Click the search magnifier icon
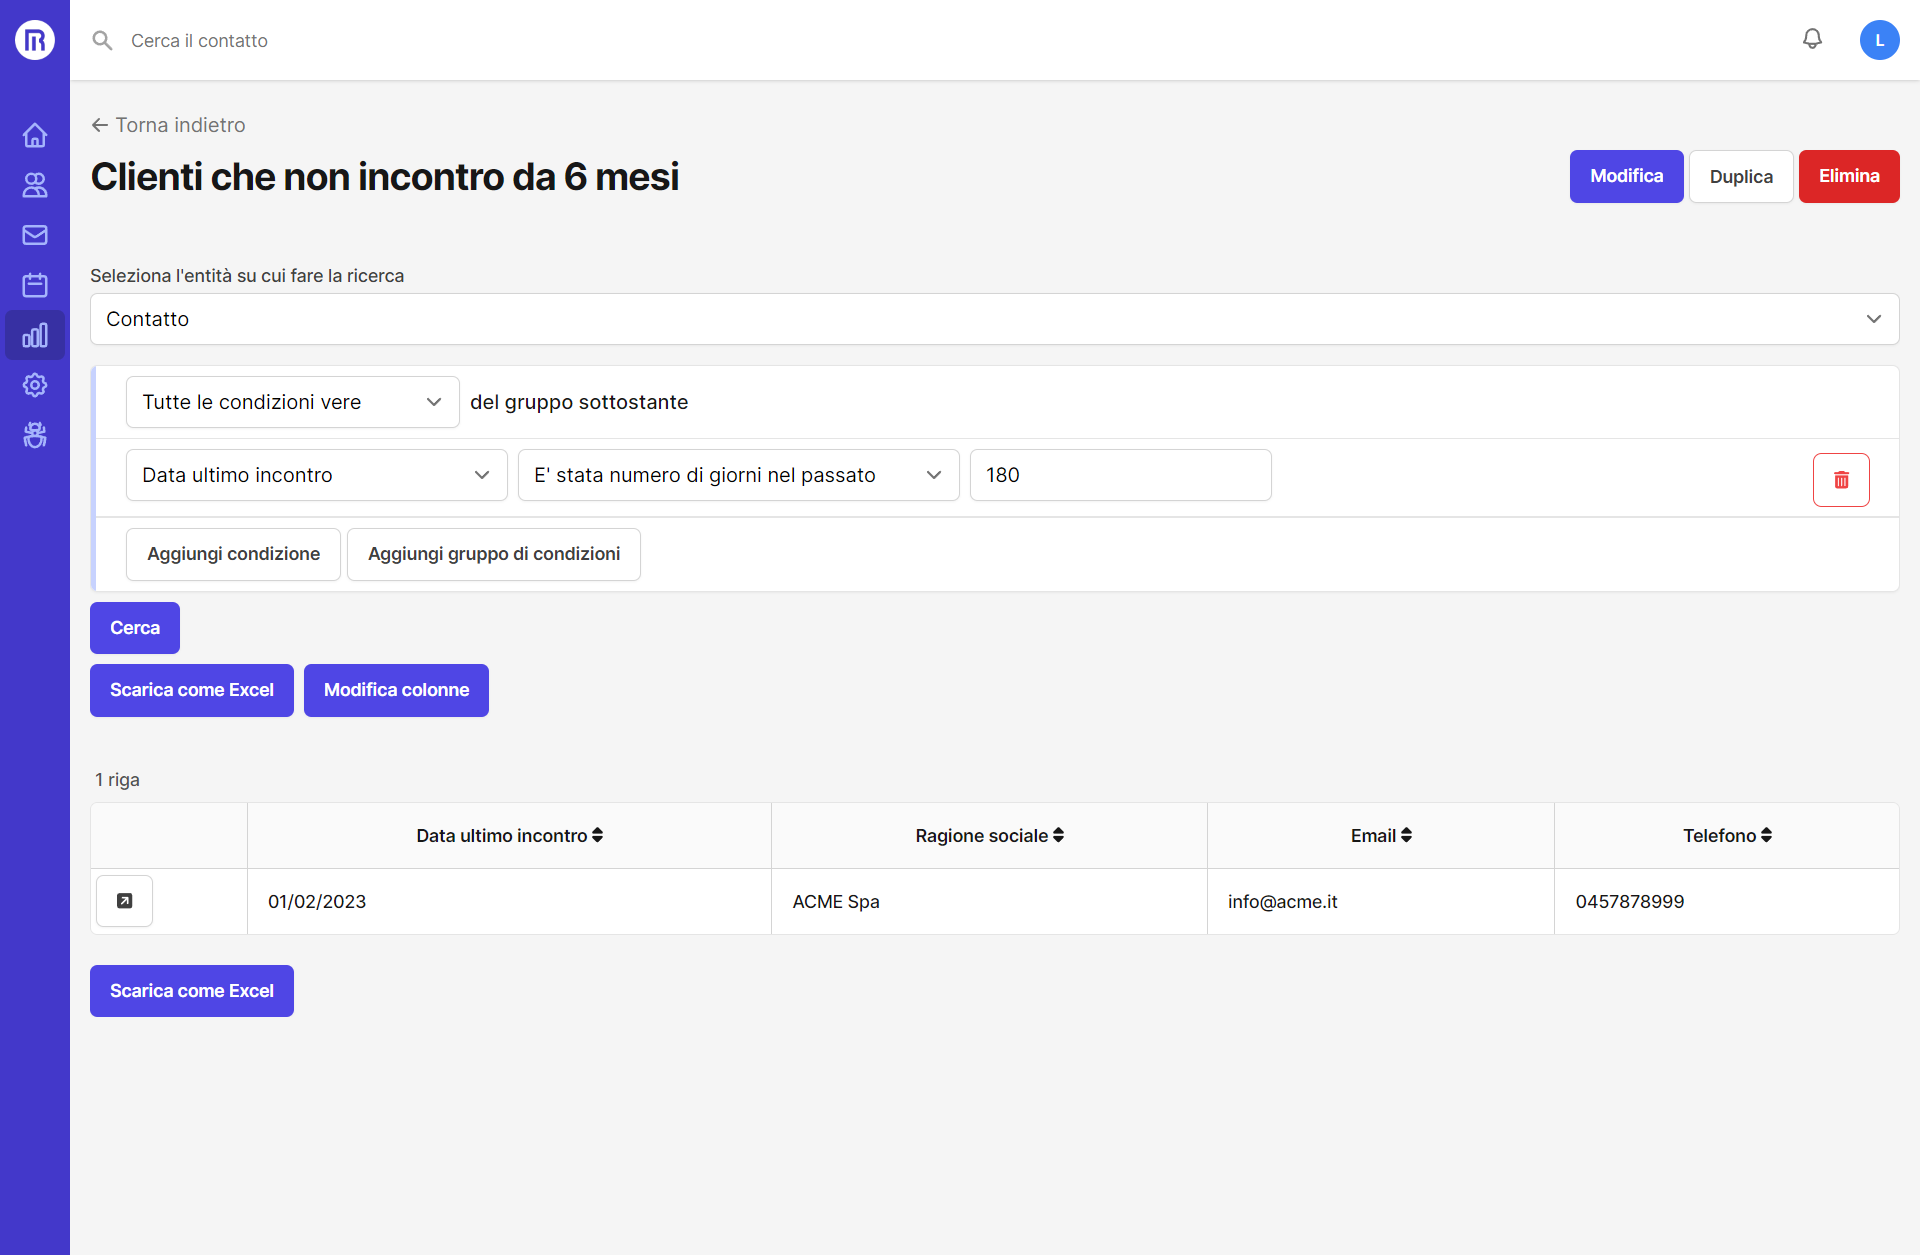This screenshot has width=1920, height=1255. [102, 40]
